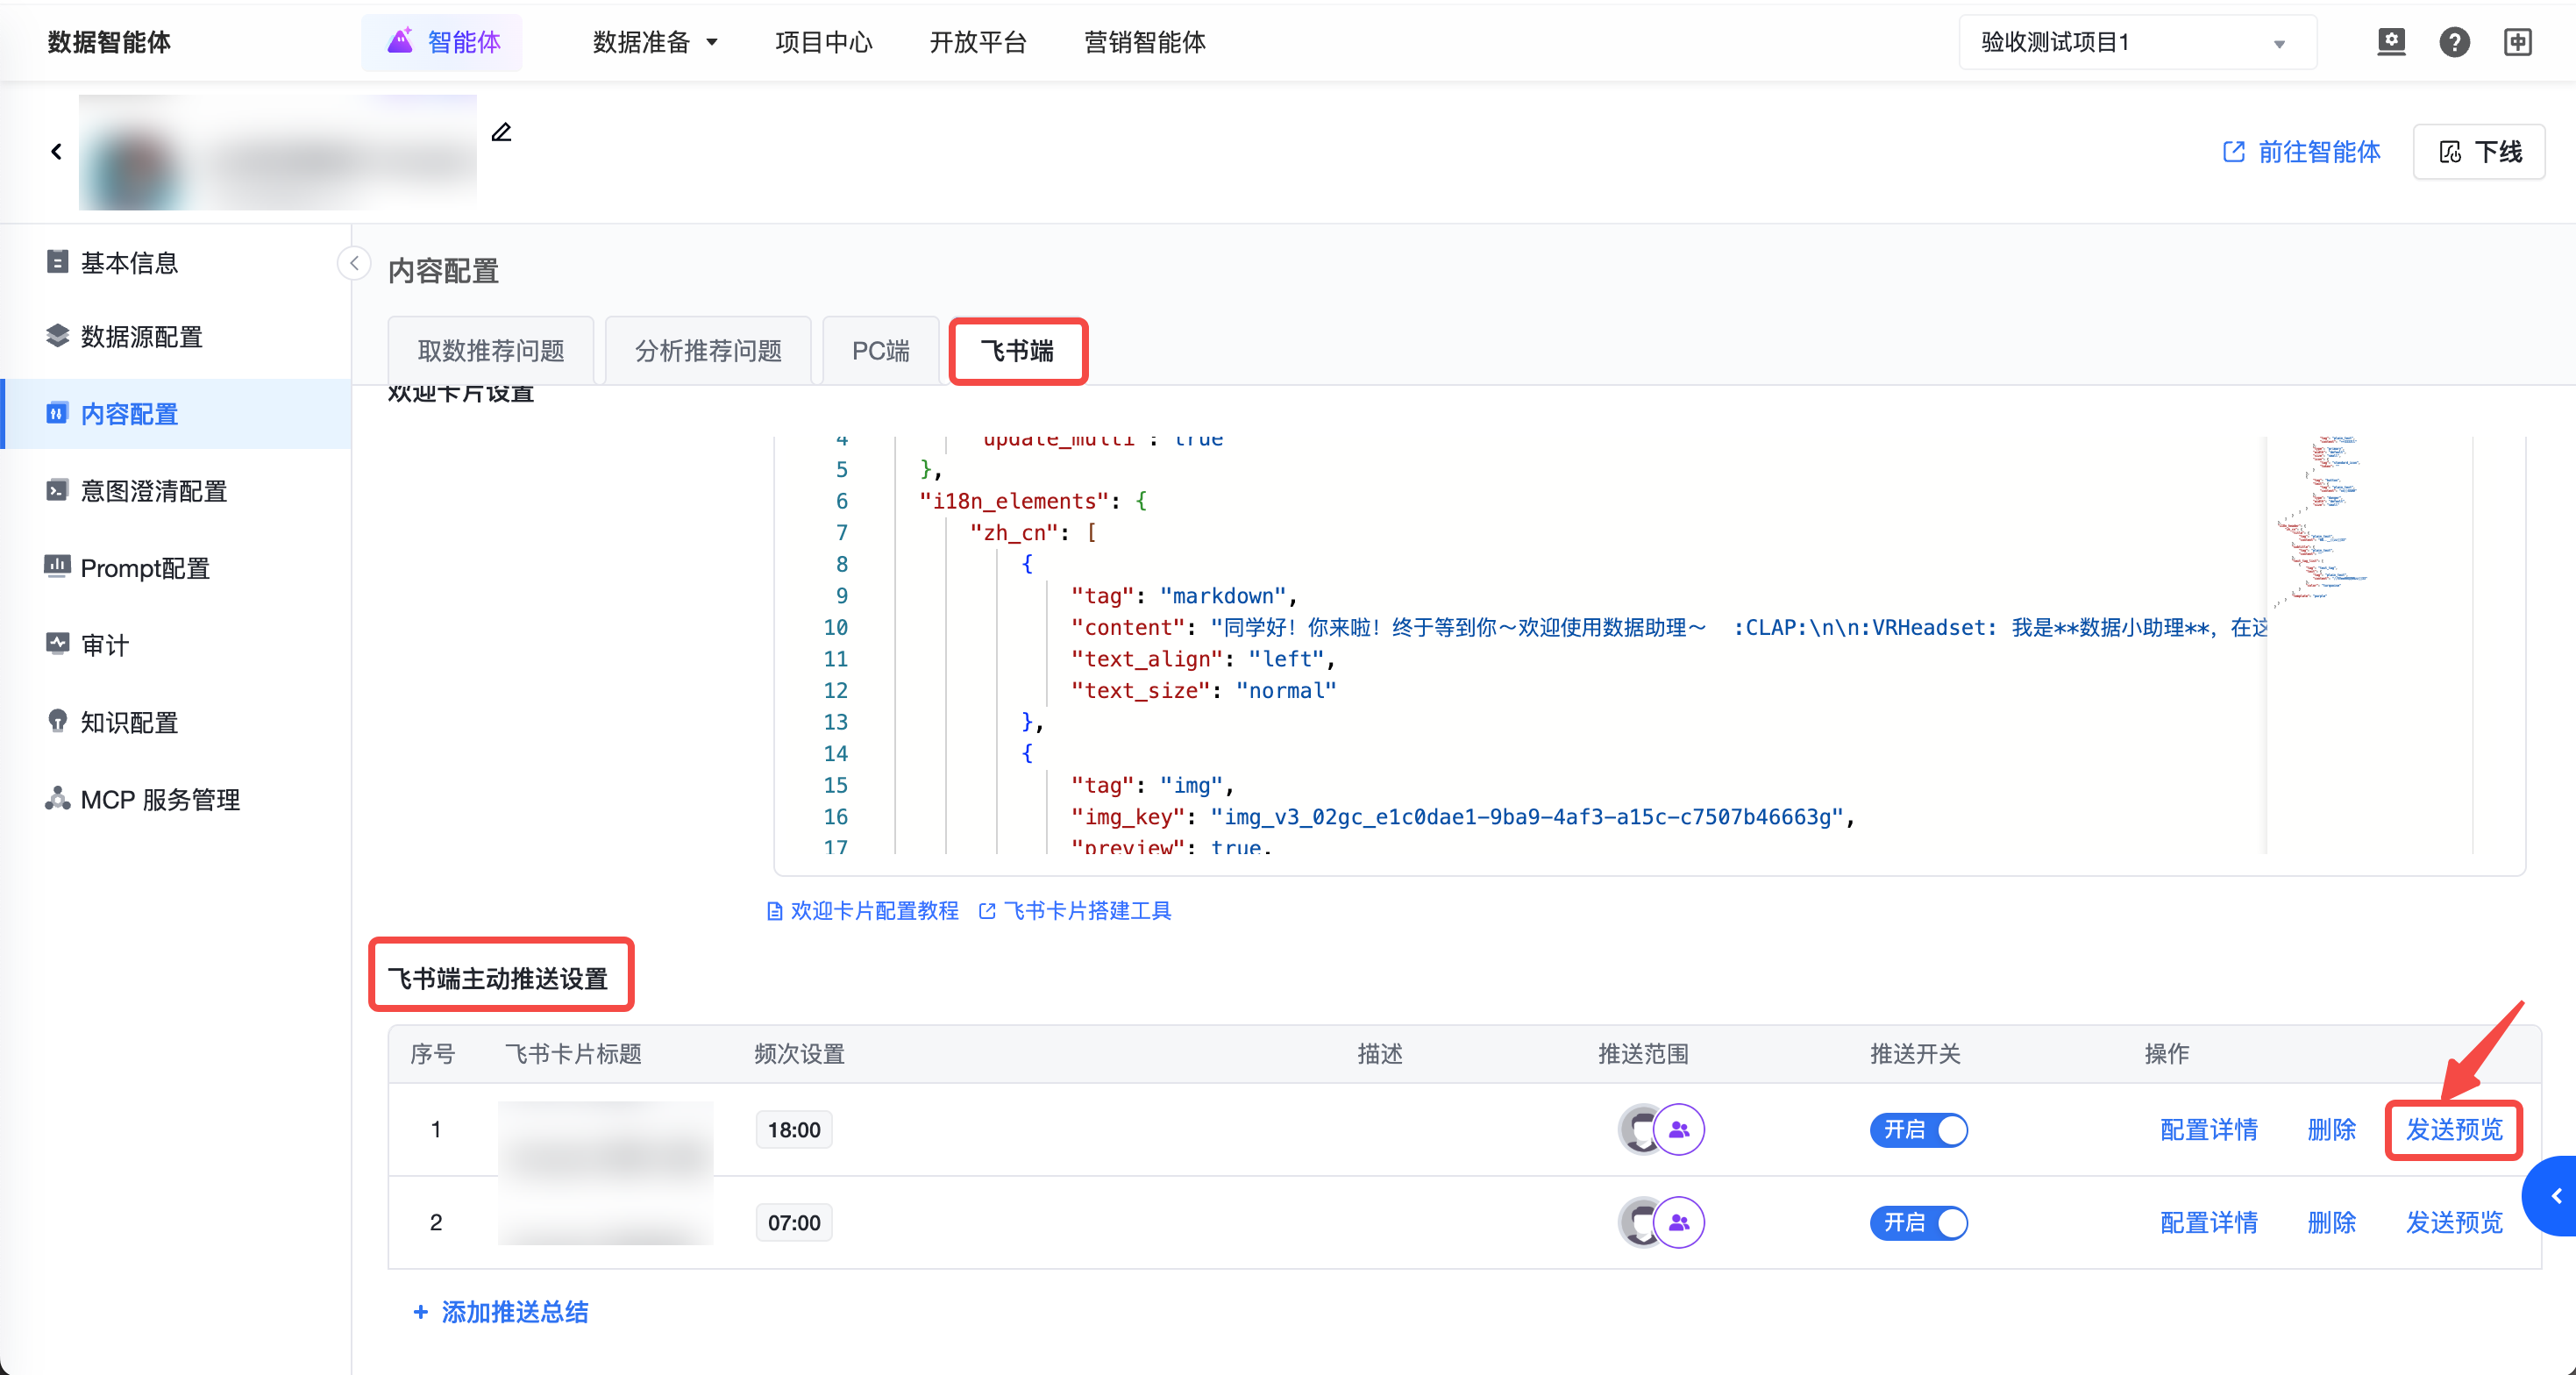Click the pencil edit icon beside agent name
Viewport: 2576px width, 1375px height.
[501, 132]
